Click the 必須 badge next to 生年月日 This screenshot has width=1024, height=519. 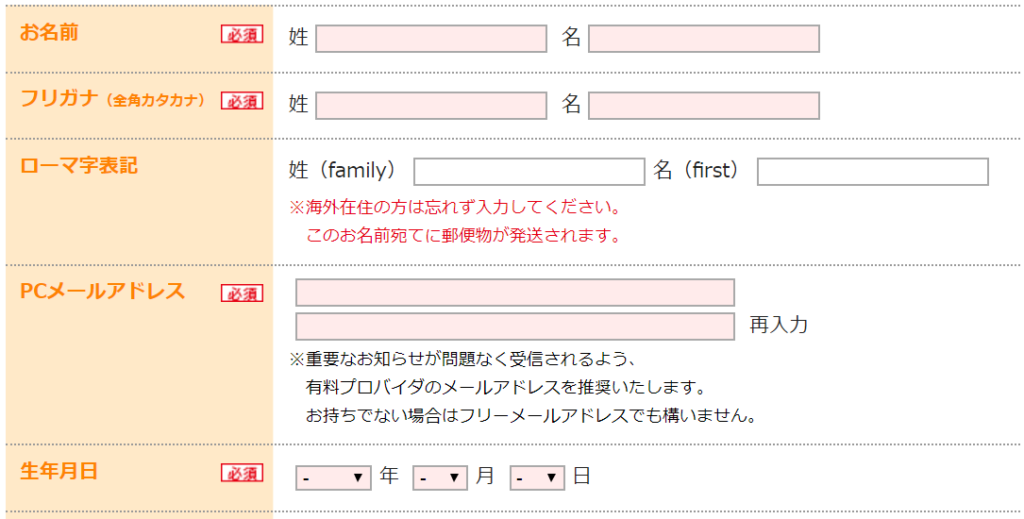click(x=242, y=473)
